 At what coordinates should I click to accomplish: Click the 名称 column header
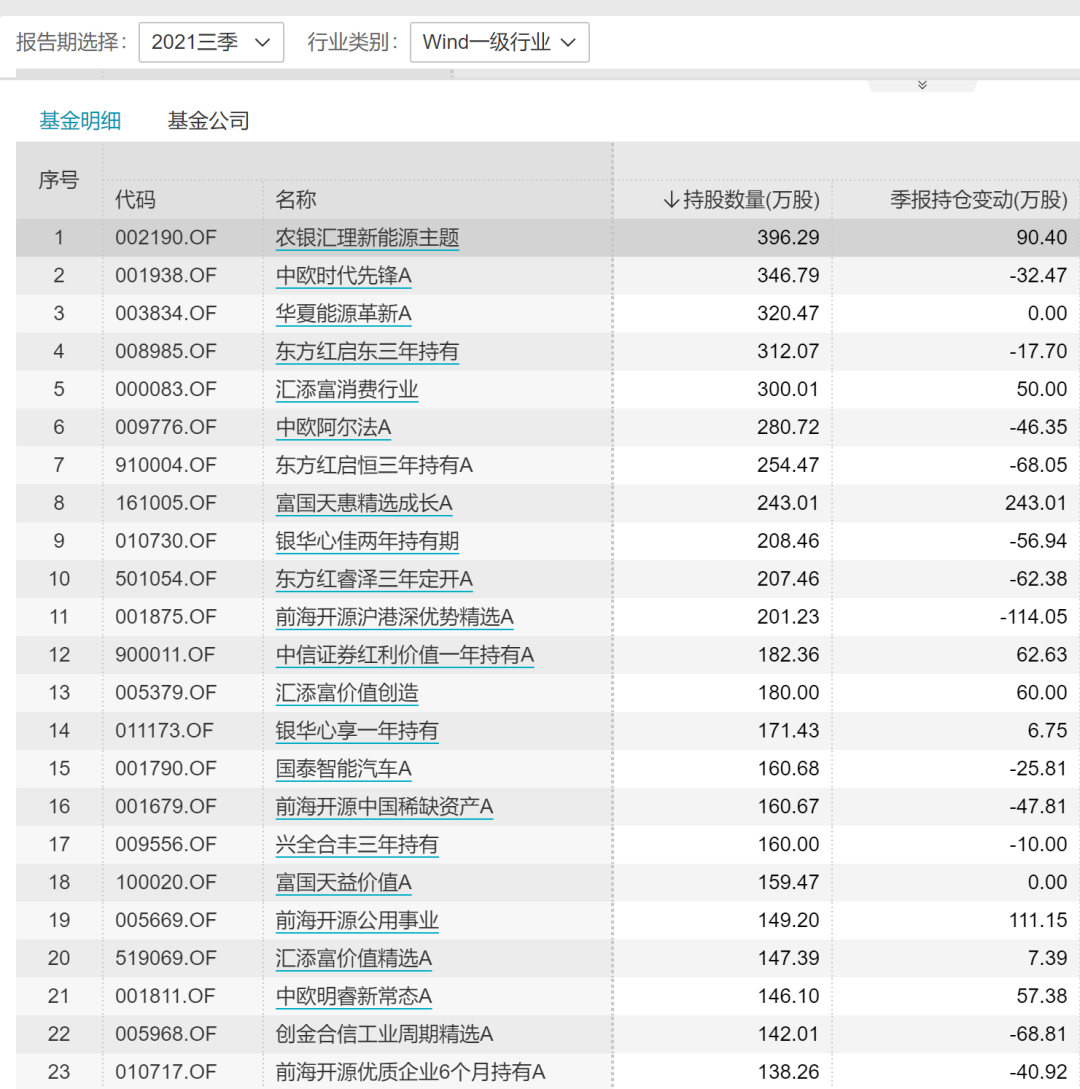tap(296, 200)
